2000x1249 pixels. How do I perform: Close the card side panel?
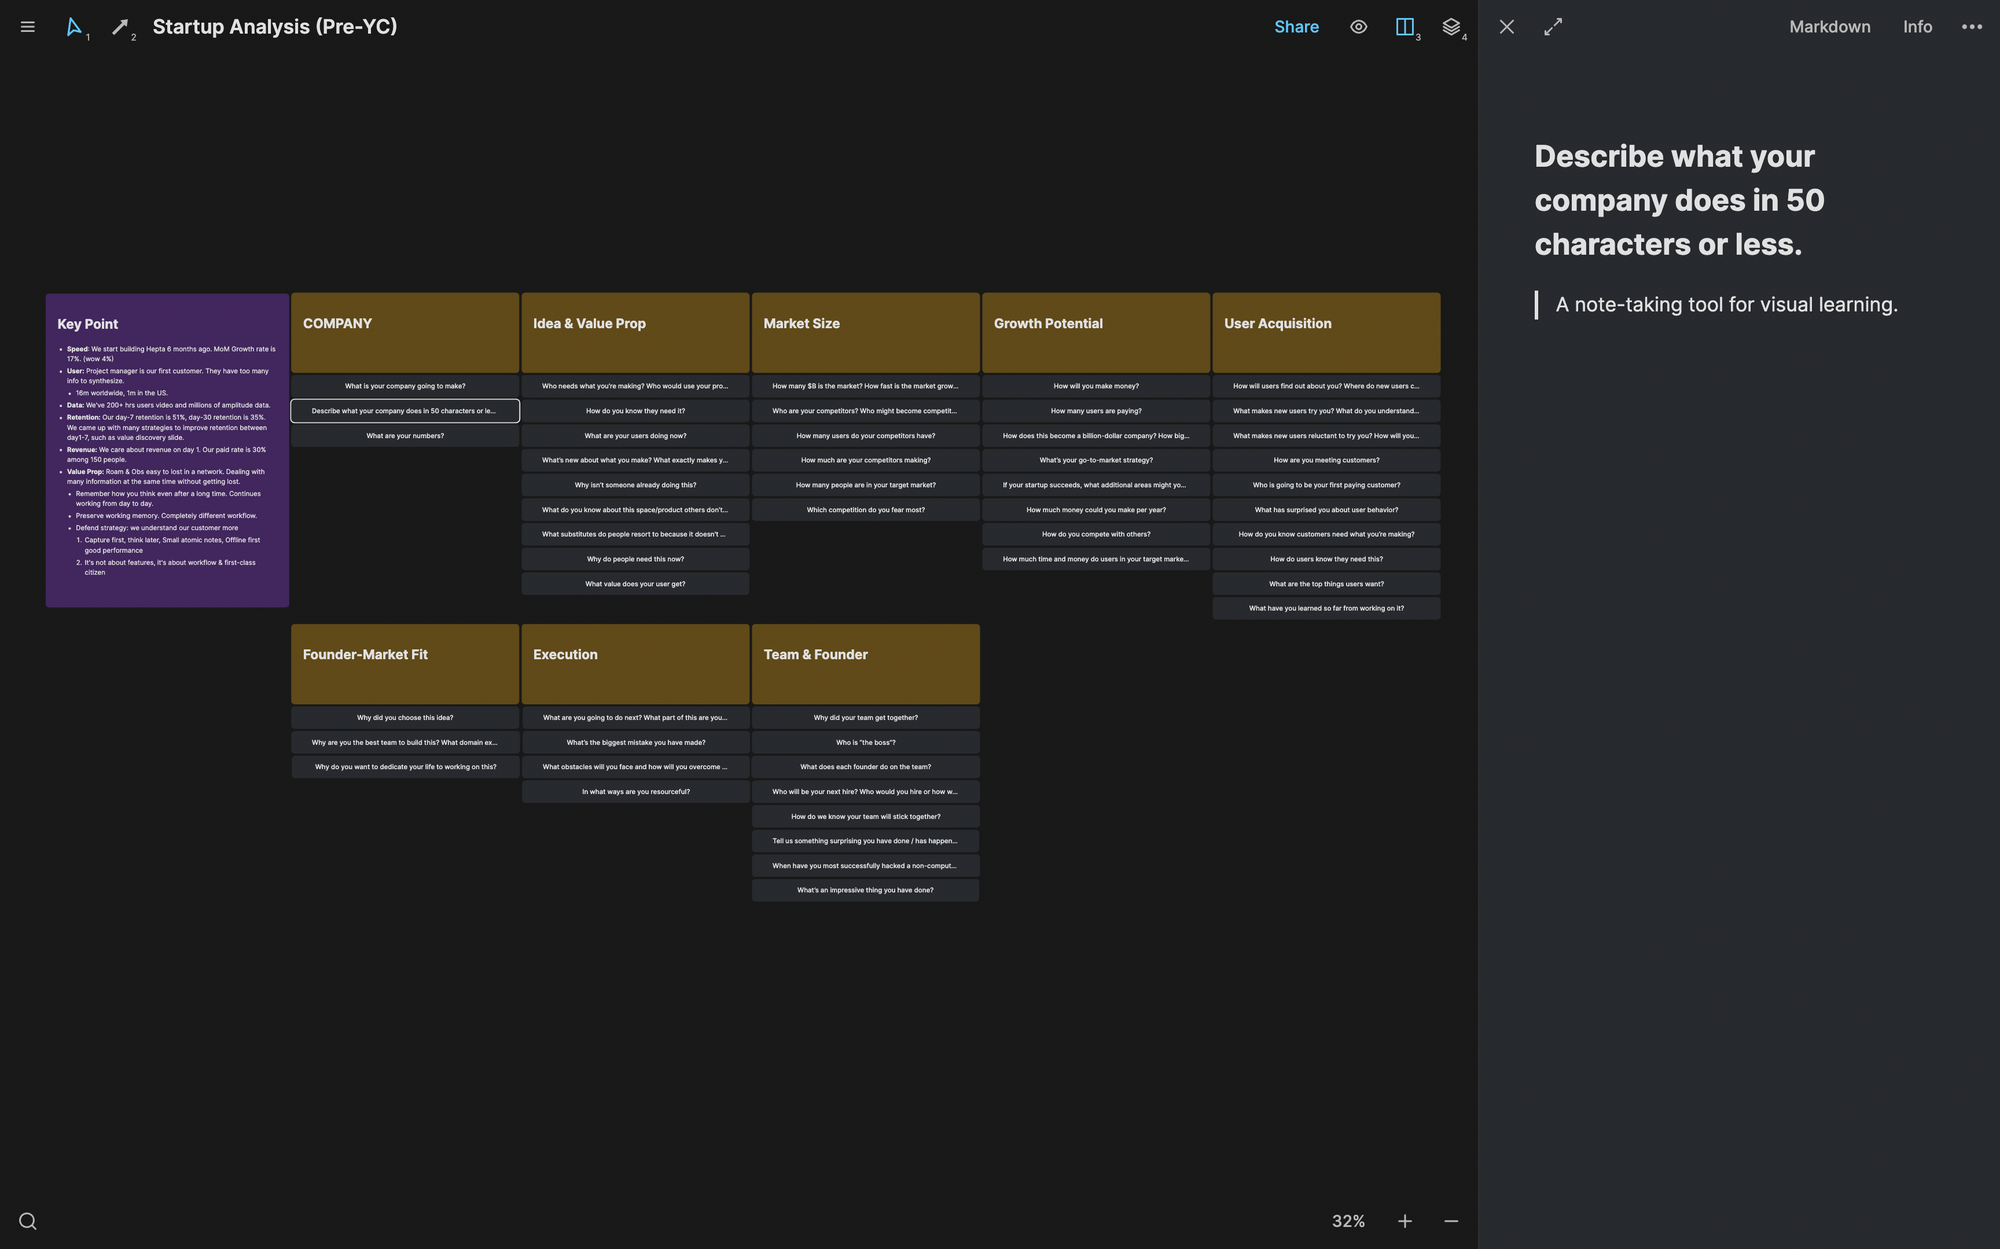(1507, 27)
